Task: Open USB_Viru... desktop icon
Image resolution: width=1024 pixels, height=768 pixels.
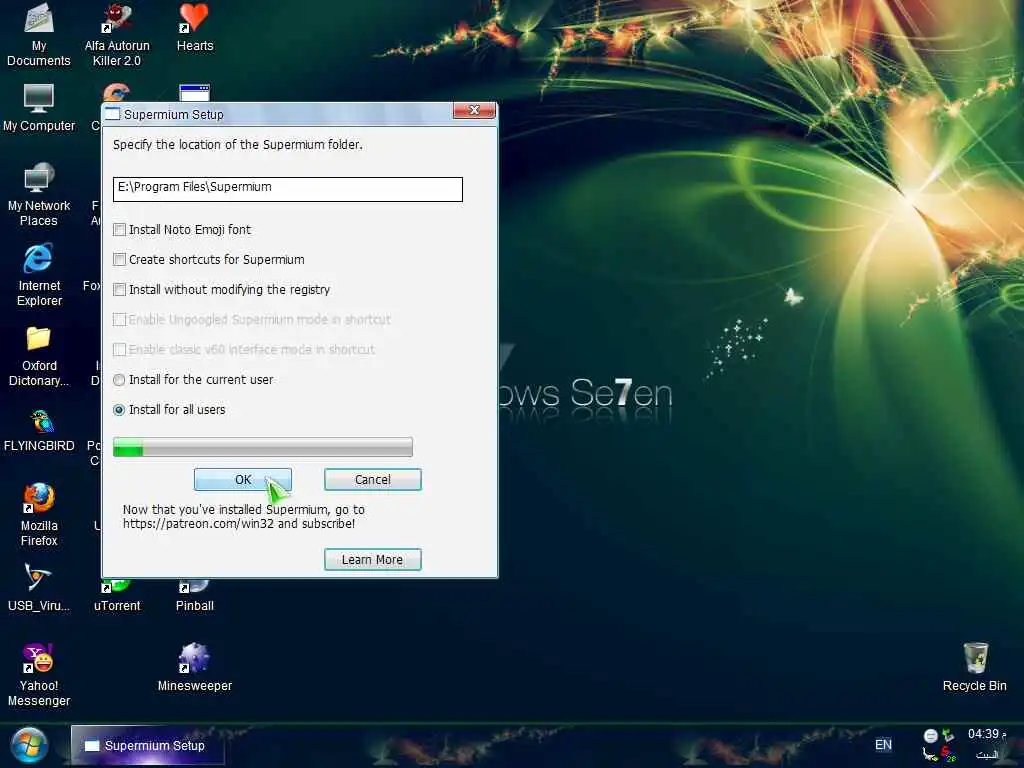Action: click(x=39, y=588)
